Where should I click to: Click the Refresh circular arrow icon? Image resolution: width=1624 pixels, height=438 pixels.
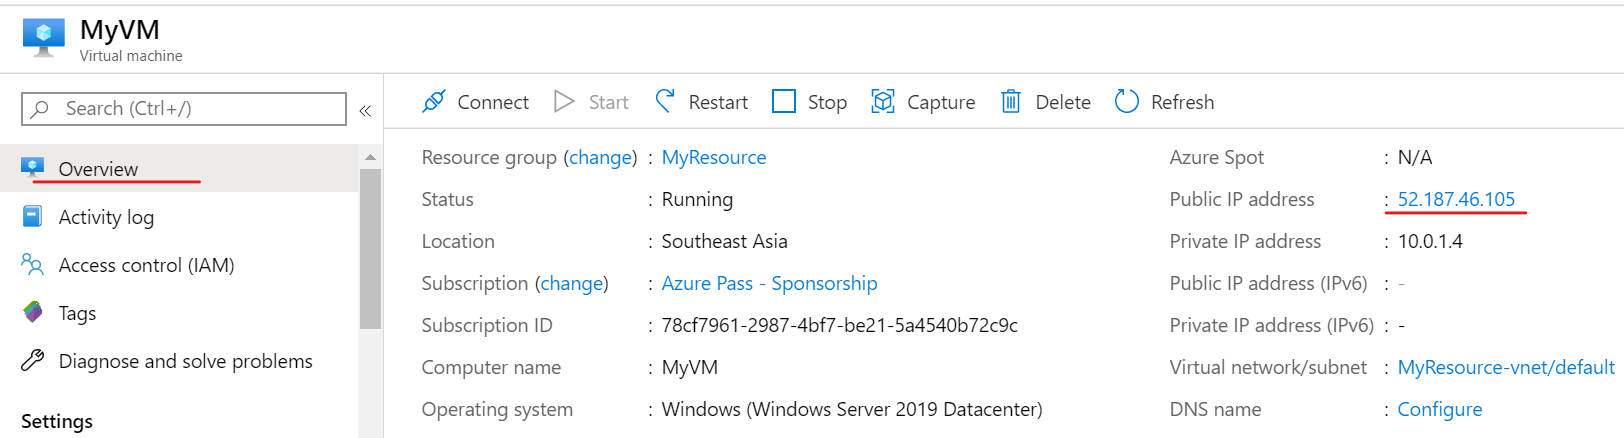(x=1127, y=101)
